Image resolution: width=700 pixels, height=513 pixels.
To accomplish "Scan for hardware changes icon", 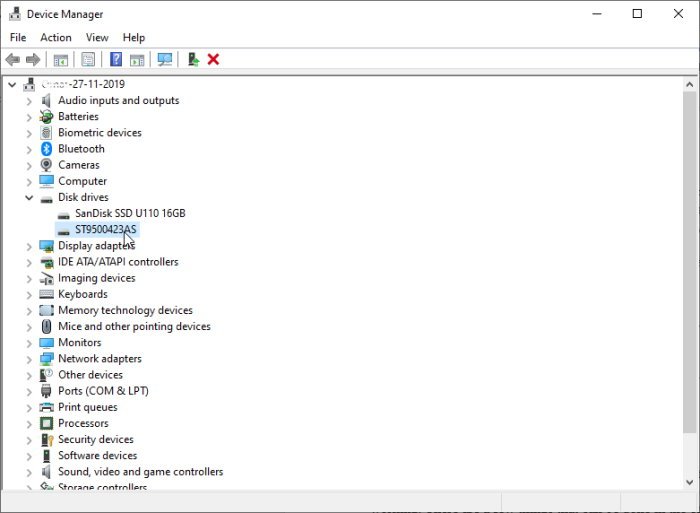I will 165,59.
